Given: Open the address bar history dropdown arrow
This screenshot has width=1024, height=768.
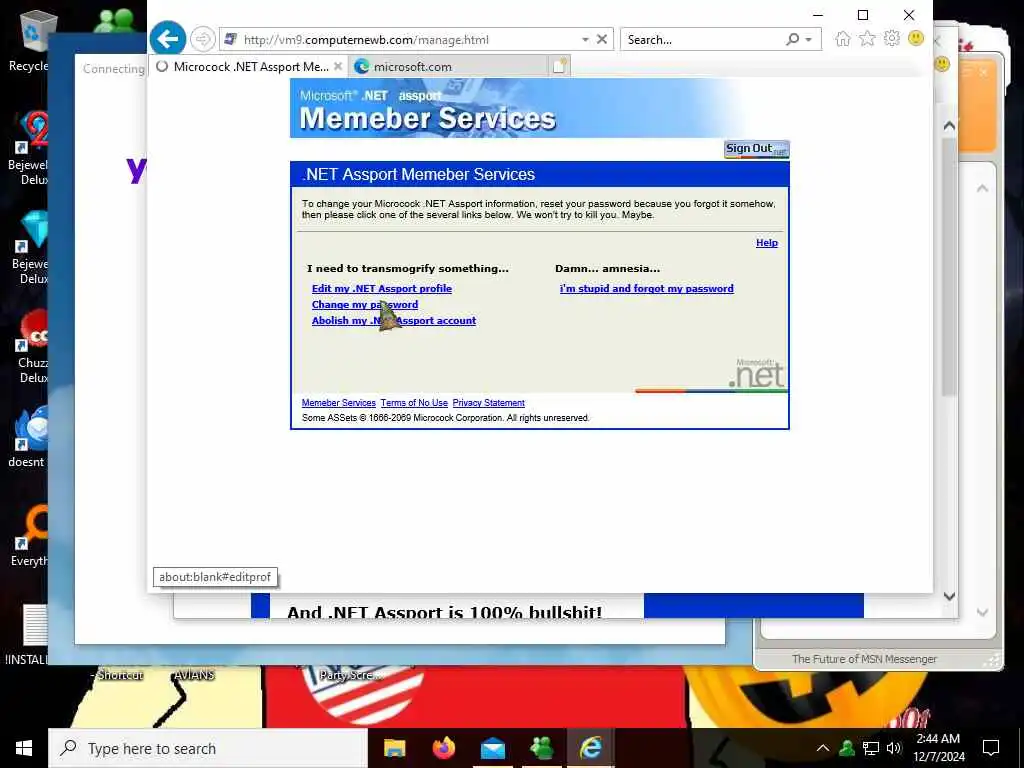Looking at the screenshot, I should [585, 40].
